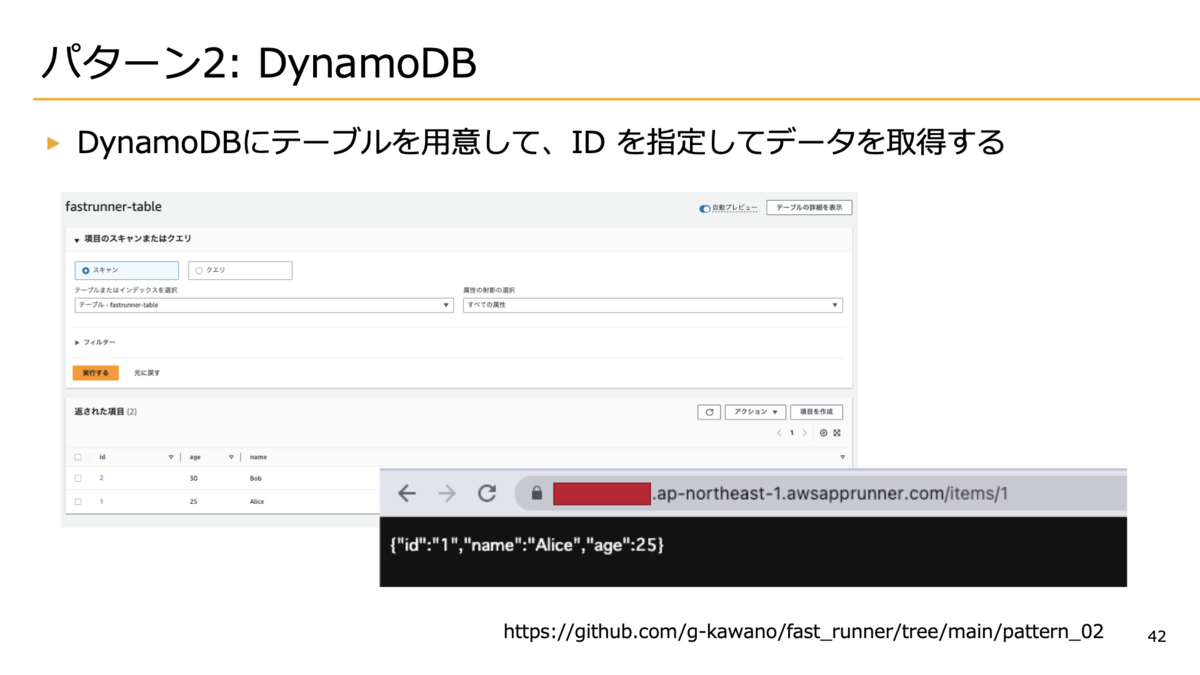Click the padlock site info icon
This screenshot has height=675, width=1200.
[536, 493]
